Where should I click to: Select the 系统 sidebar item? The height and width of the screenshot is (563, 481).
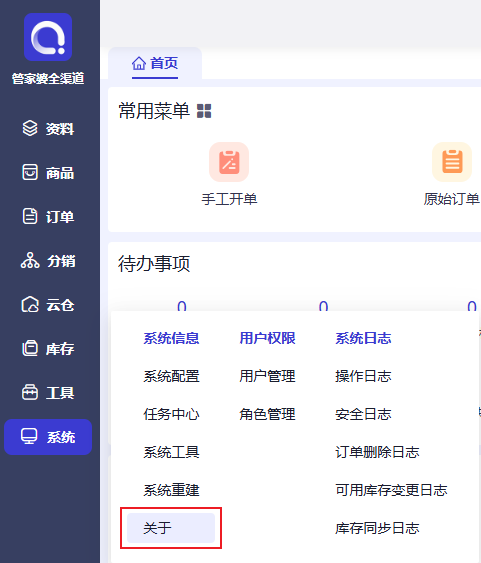pos(48,437)
